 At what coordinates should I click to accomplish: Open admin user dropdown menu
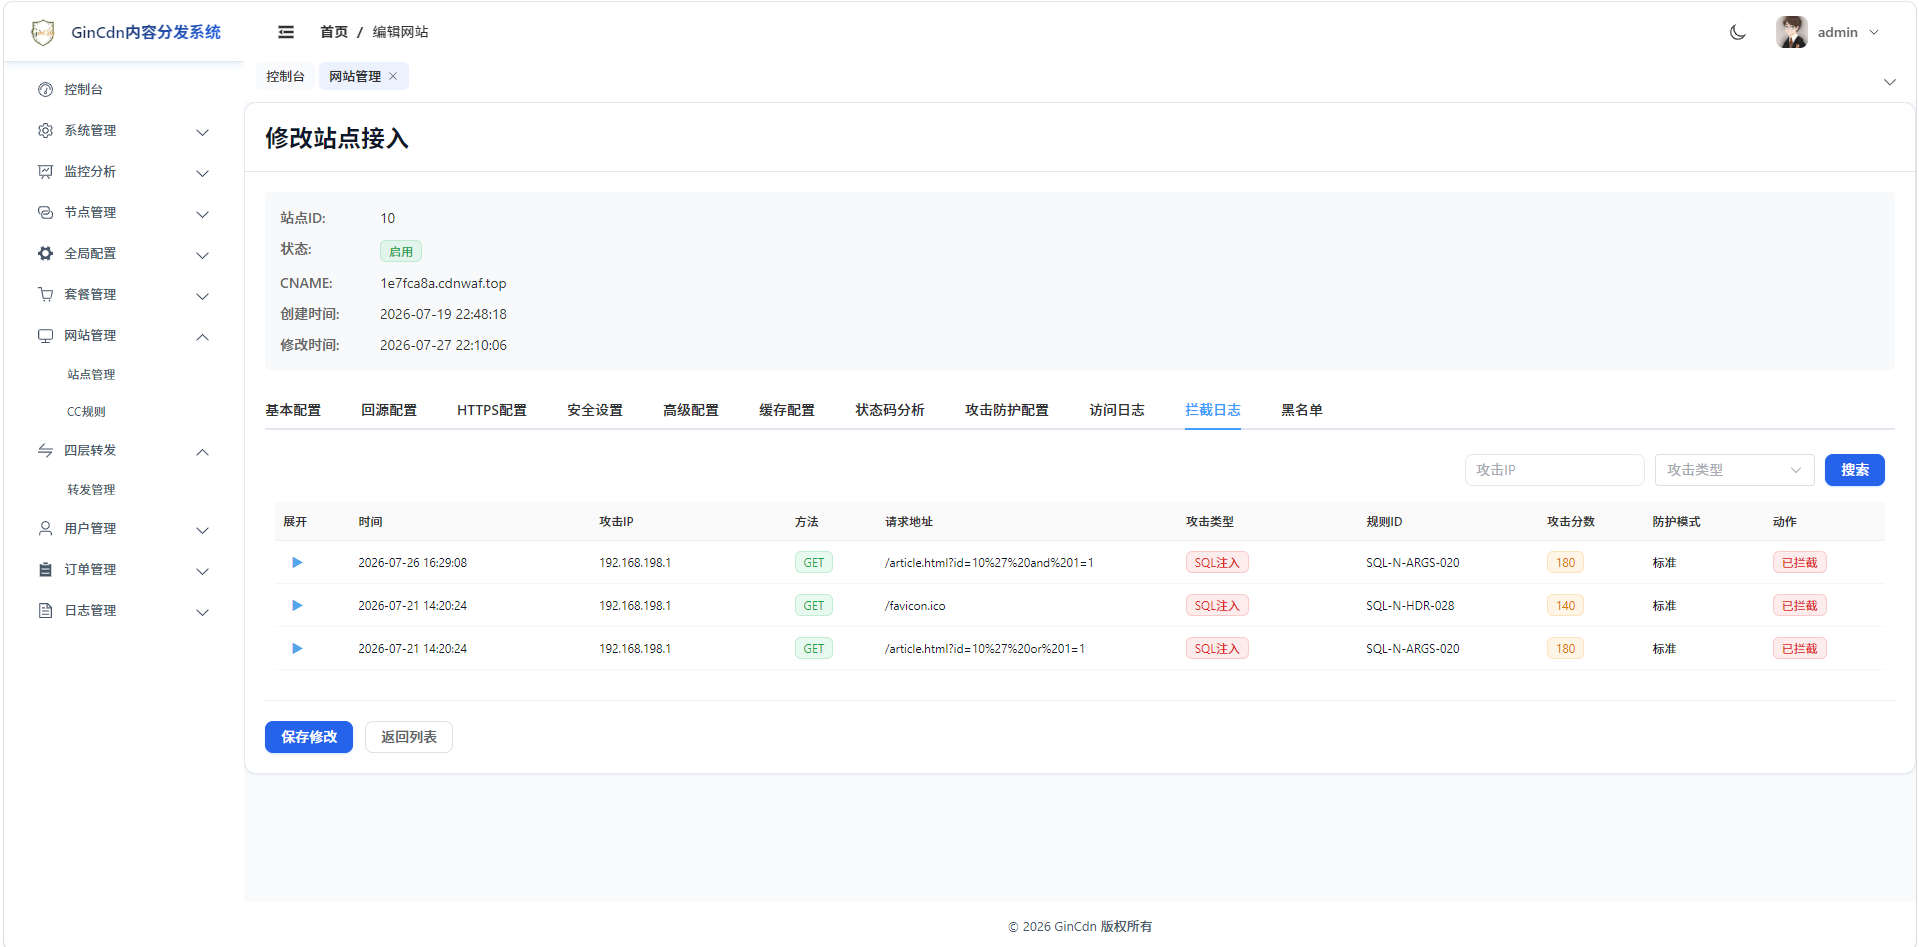click(1828, 32)
